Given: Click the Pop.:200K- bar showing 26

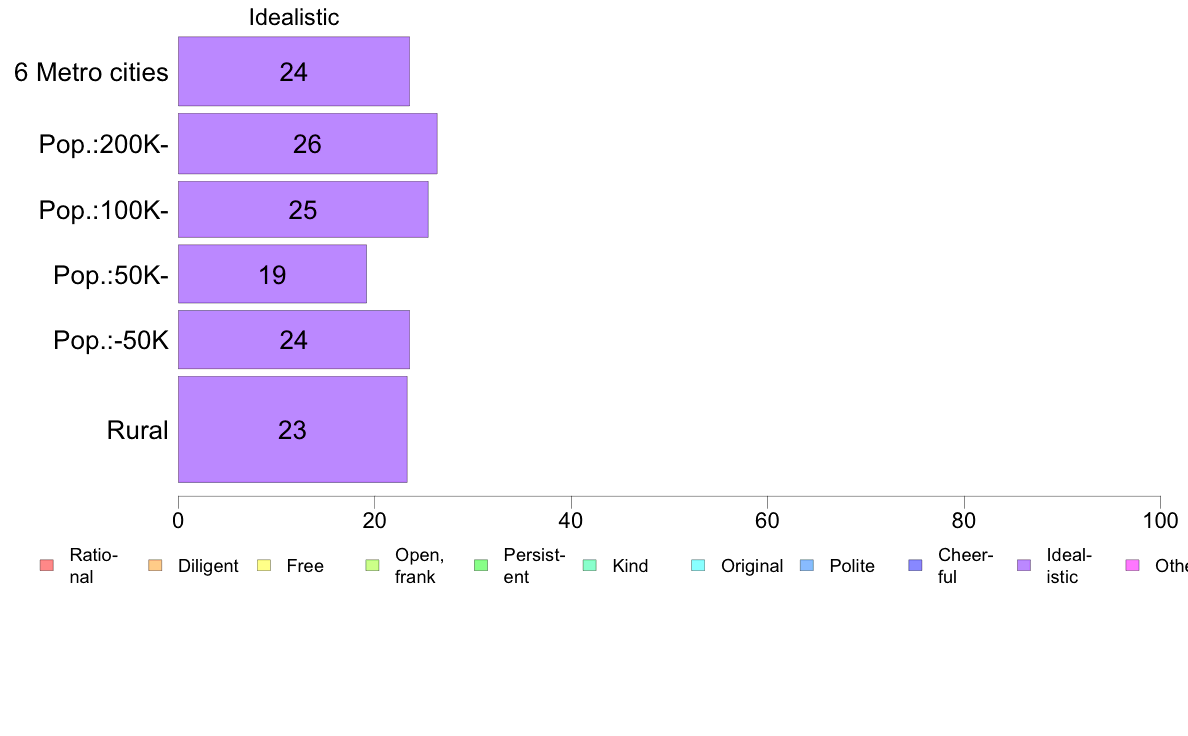Looking at the screenshot, I should click(x=308, y=144).
